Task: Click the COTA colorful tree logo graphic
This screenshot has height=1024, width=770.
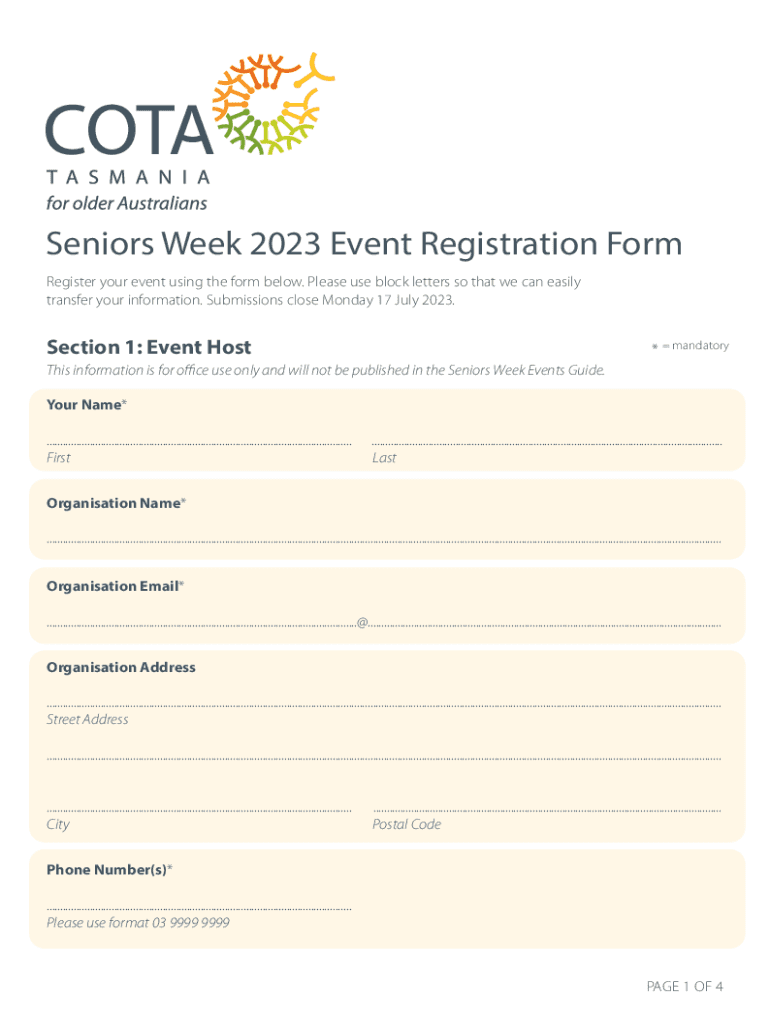Action: pos(273,105)
